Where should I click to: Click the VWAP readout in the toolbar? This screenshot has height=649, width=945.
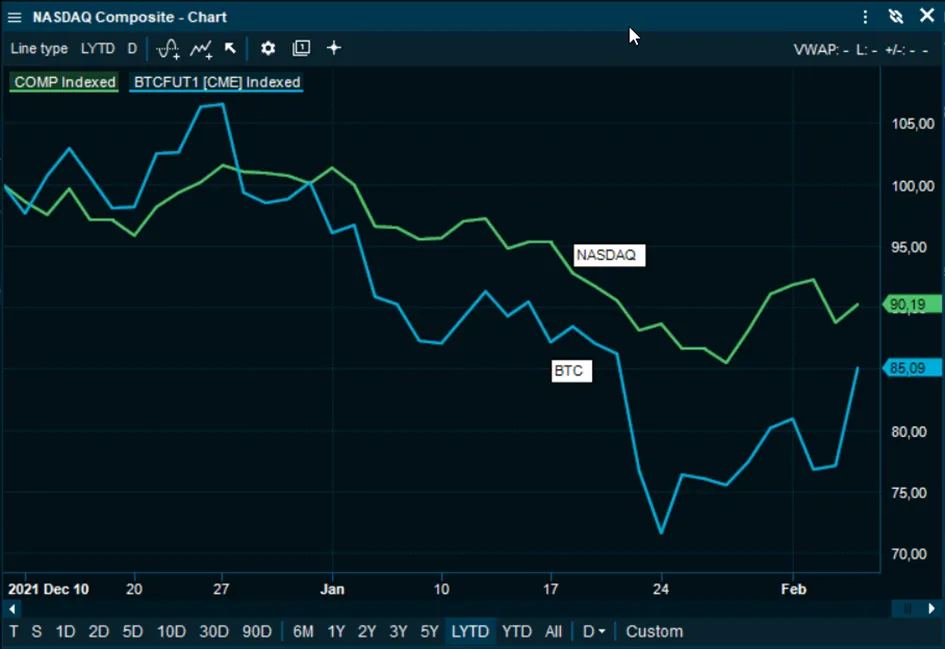[821, 50]
